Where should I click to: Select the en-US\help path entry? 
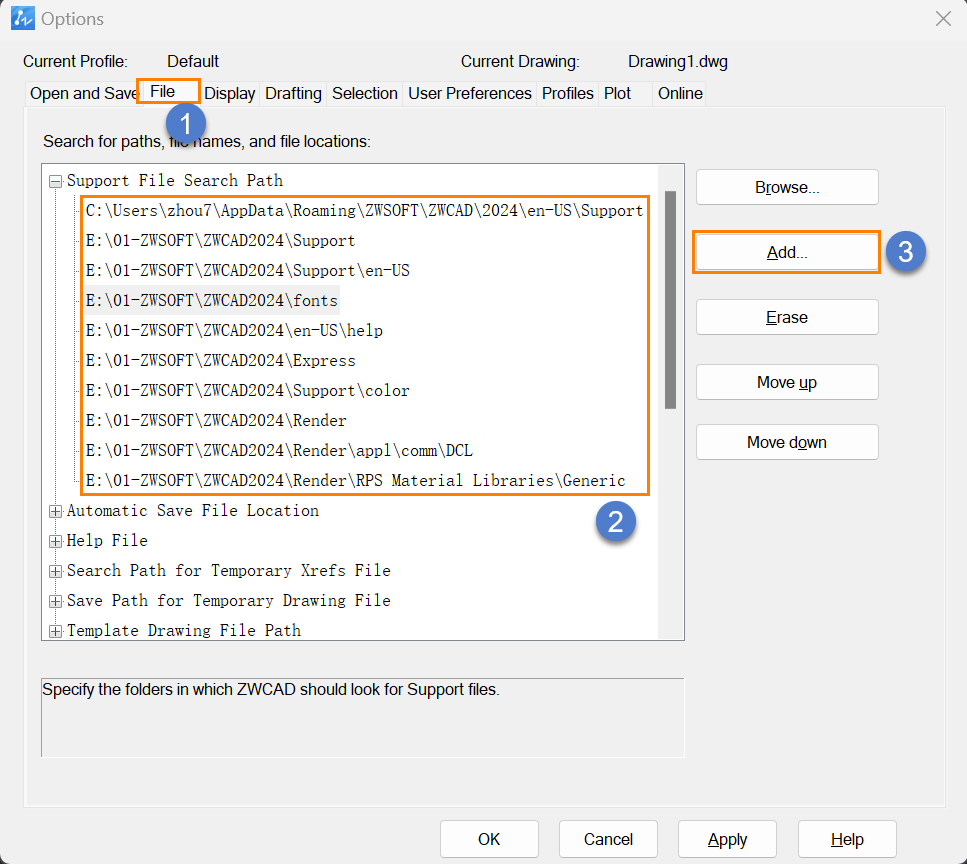[234, 331]
